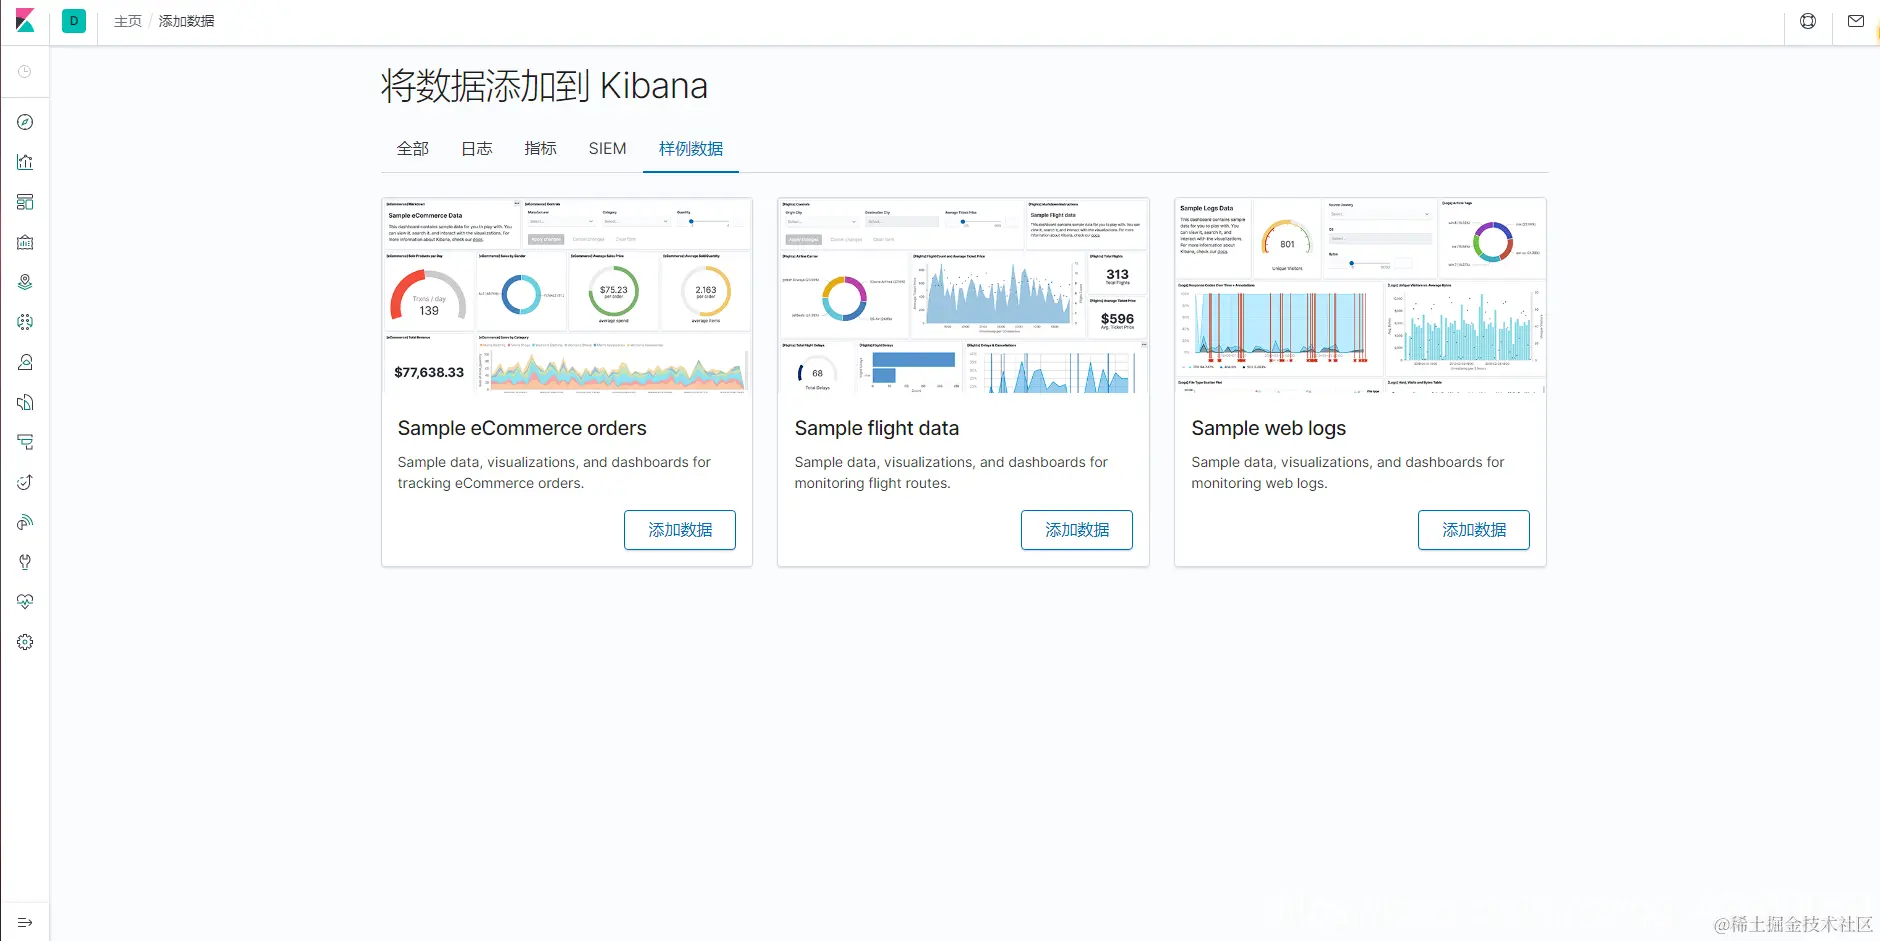
Task: Open the space selector D avatar
Action: coord(74,21)
